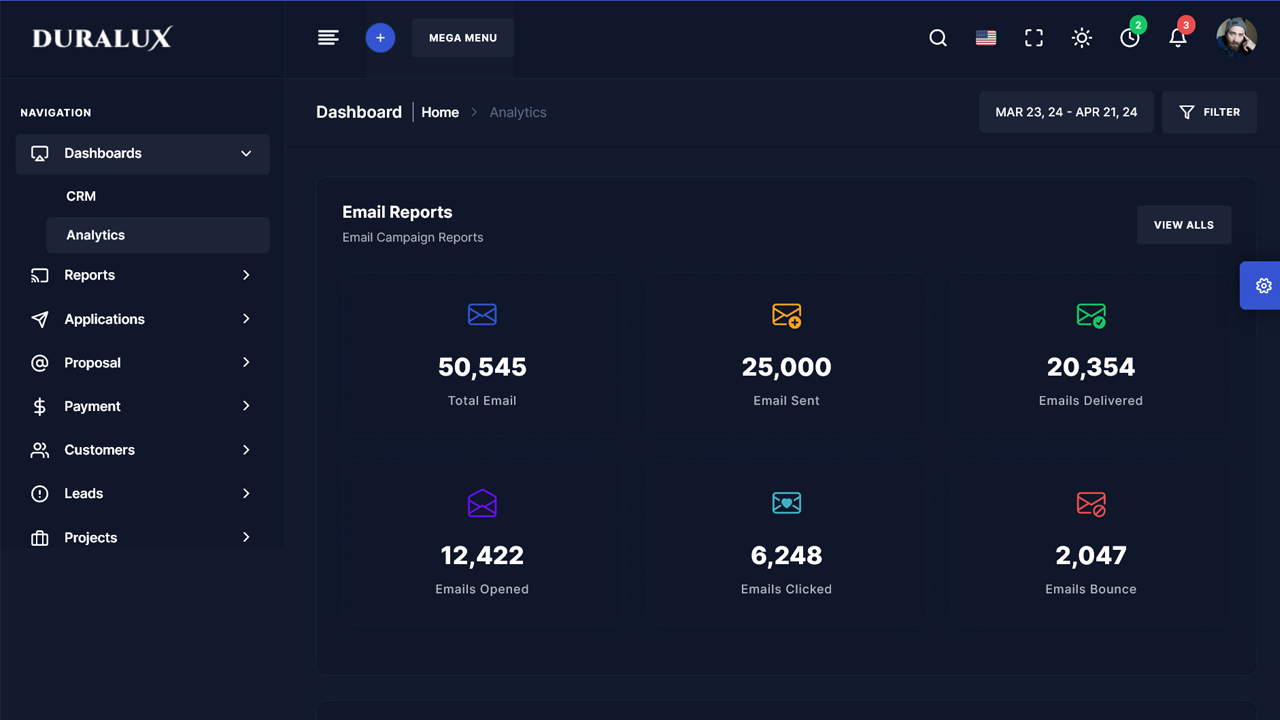Click the Home breadcrumb link
This screenshot has width=1280, height=720.
pos(440,112)
